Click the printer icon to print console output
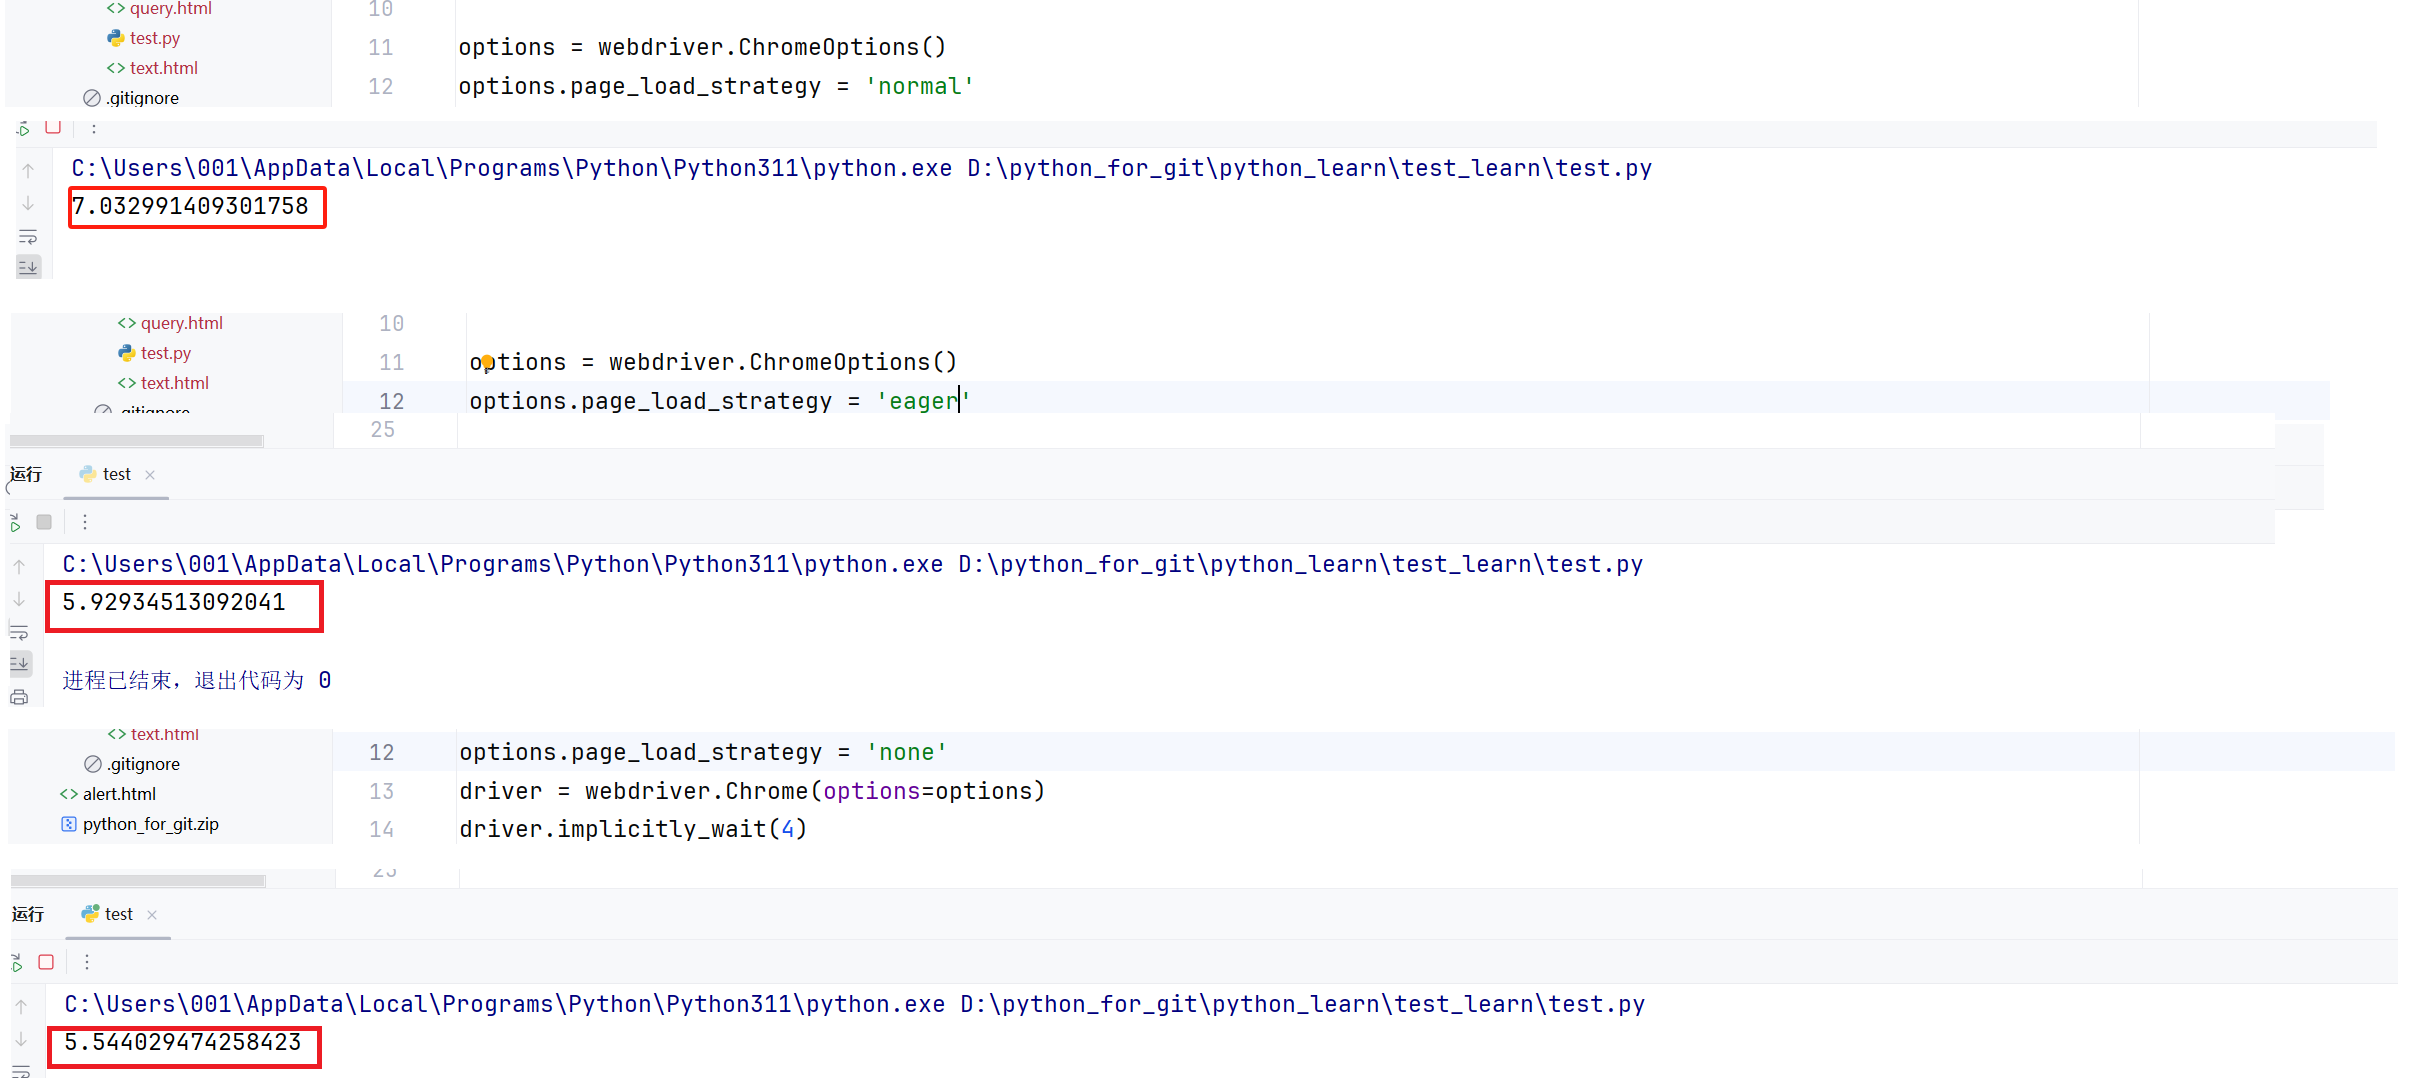 coord(19,697)
